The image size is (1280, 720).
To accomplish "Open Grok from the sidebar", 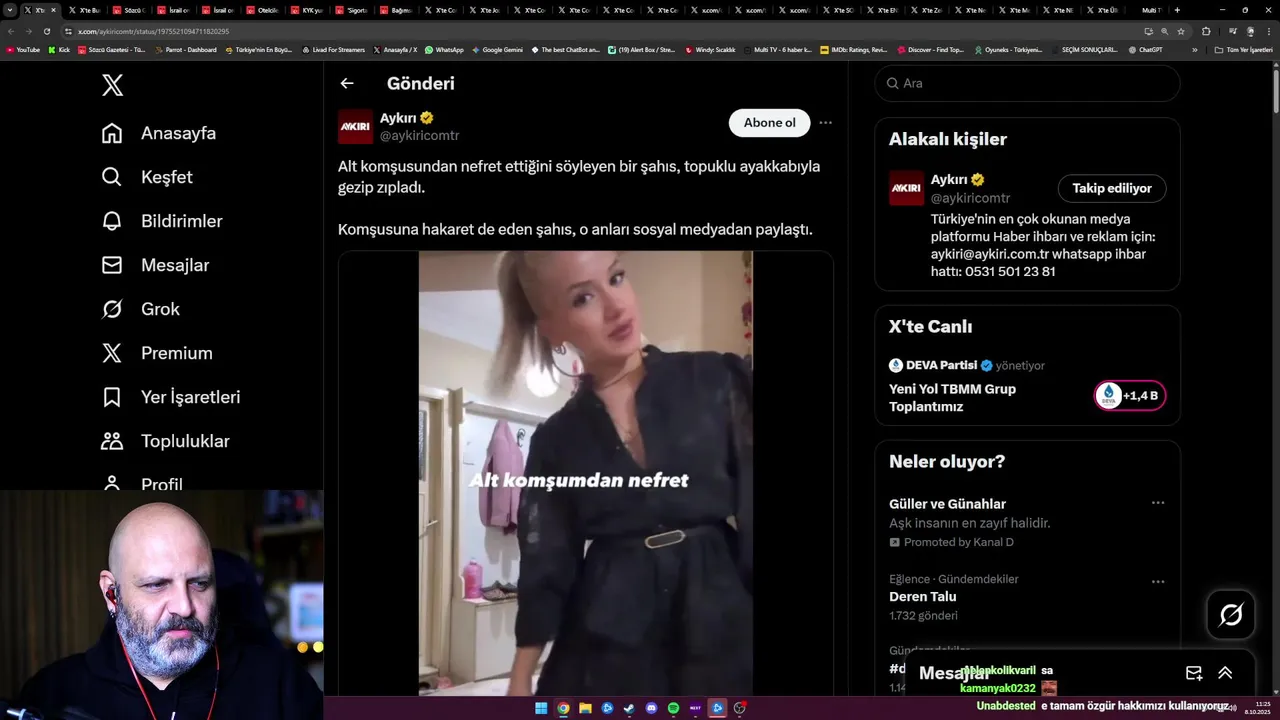I will pos(140,309).
